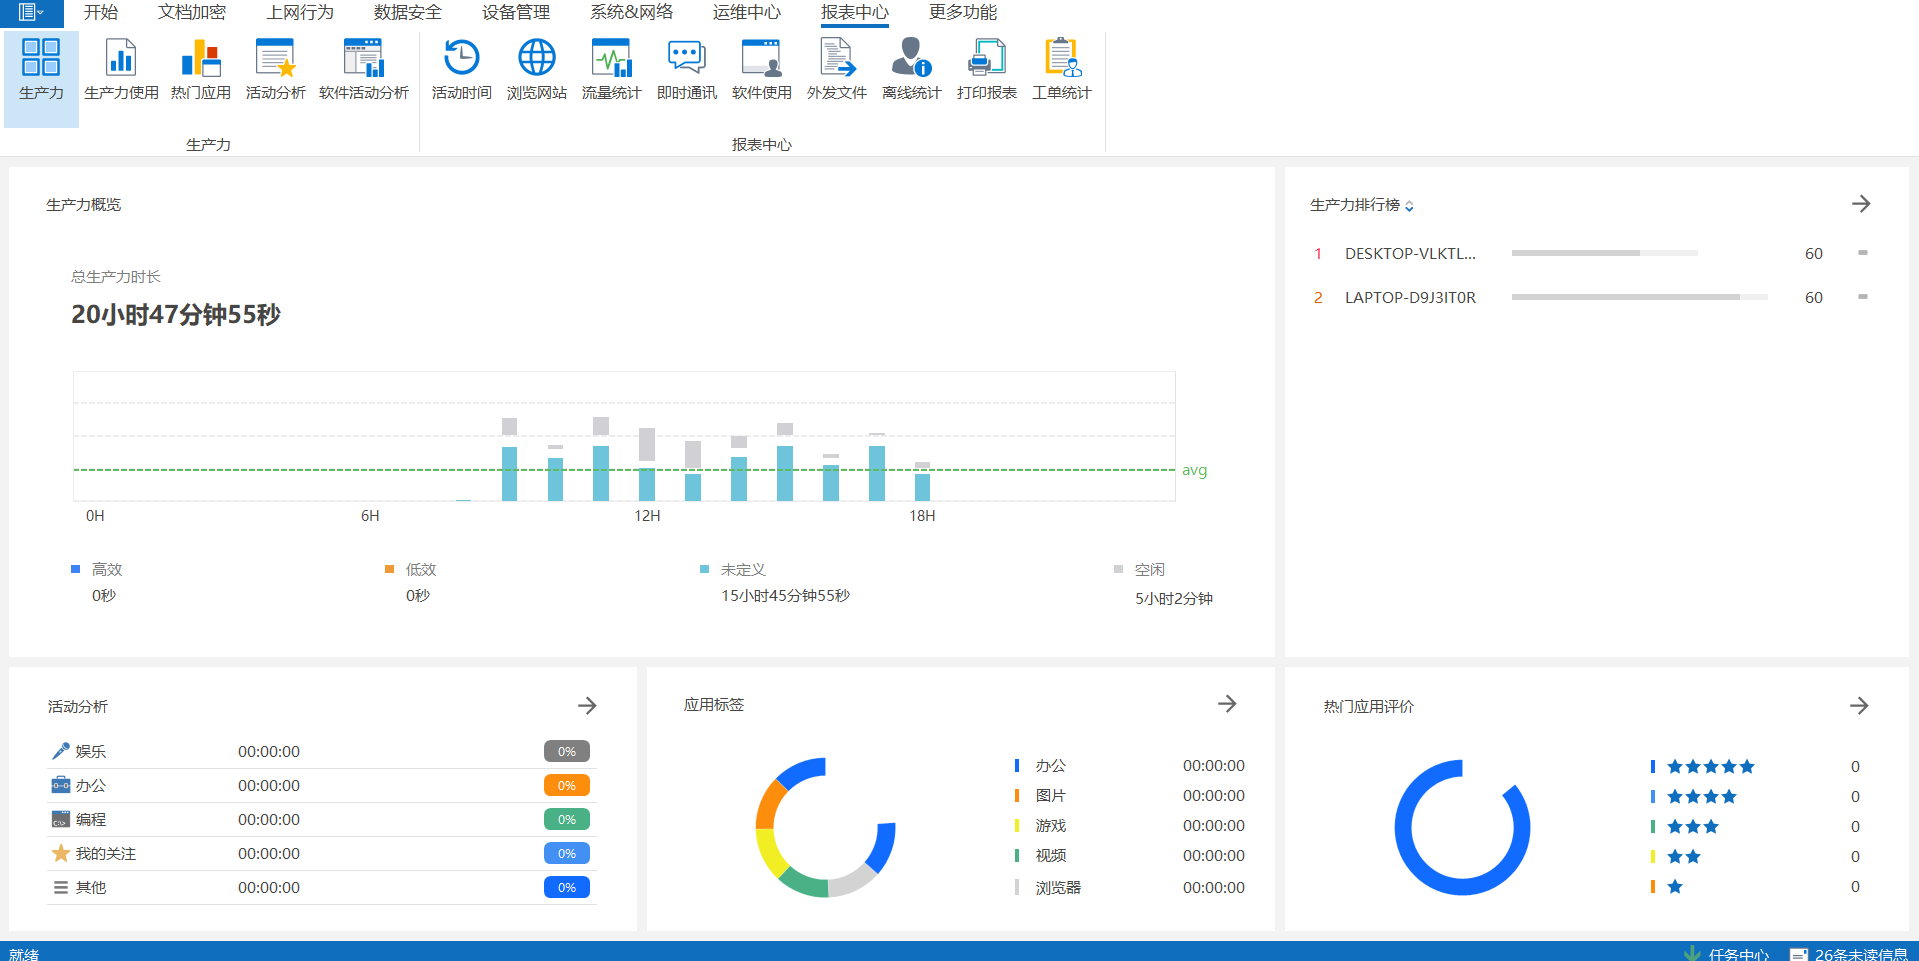Select LAPTOP-D9J3IT0R ranking row
The width and height of the screenshot is (1919, 961).
[x=1590, y=297]
